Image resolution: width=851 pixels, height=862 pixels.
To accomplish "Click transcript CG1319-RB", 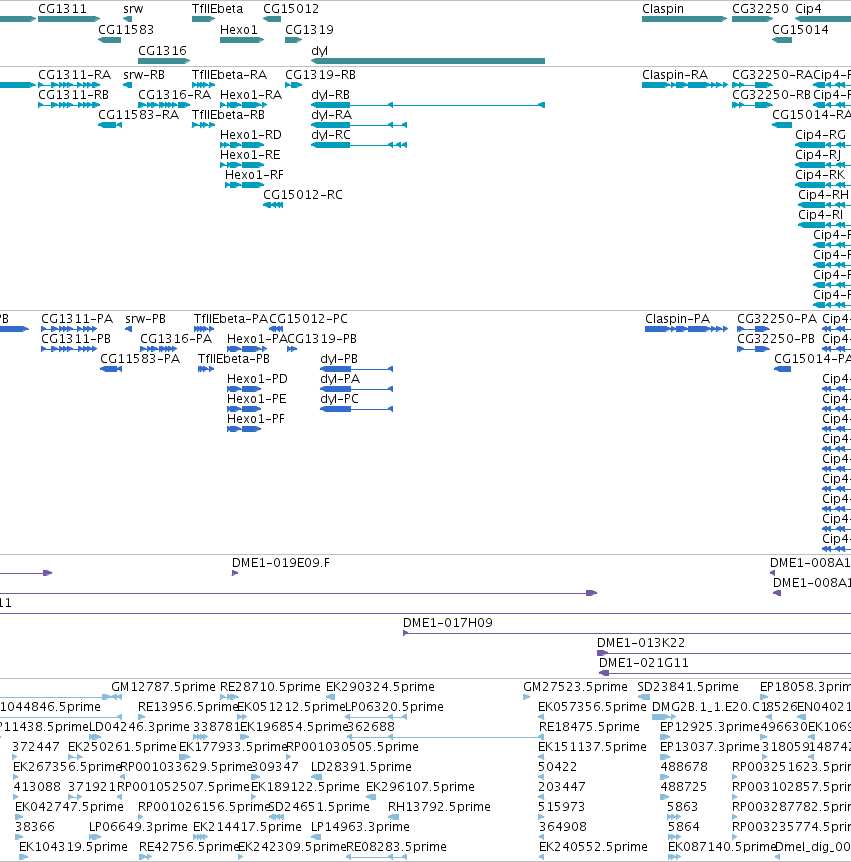I will coord(320,75).
